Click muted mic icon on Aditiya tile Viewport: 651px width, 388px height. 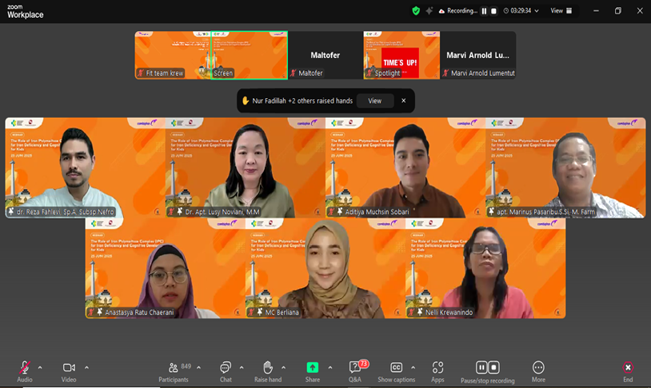point(331,212)
